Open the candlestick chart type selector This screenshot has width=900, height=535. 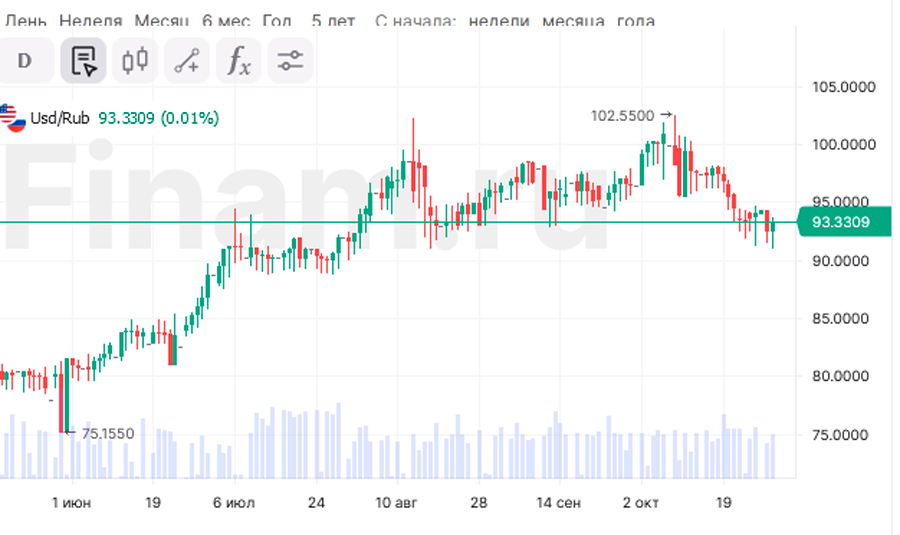click(134, 61)
